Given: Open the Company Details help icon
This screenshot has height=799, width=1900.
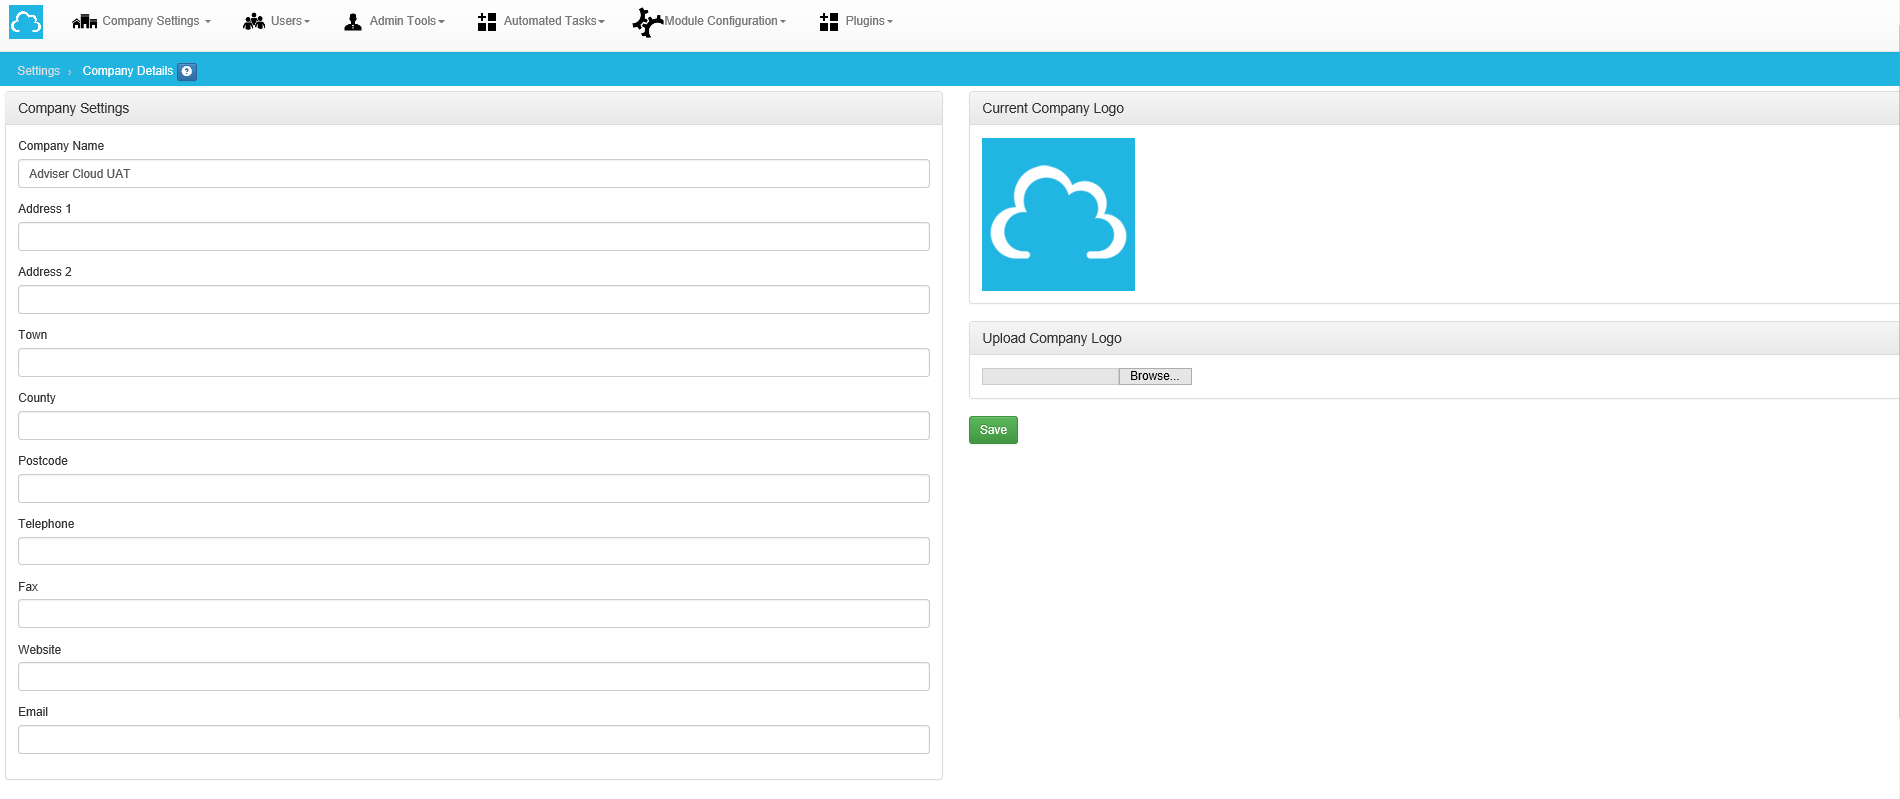Looking at the screenshot, I should point(187,71).
